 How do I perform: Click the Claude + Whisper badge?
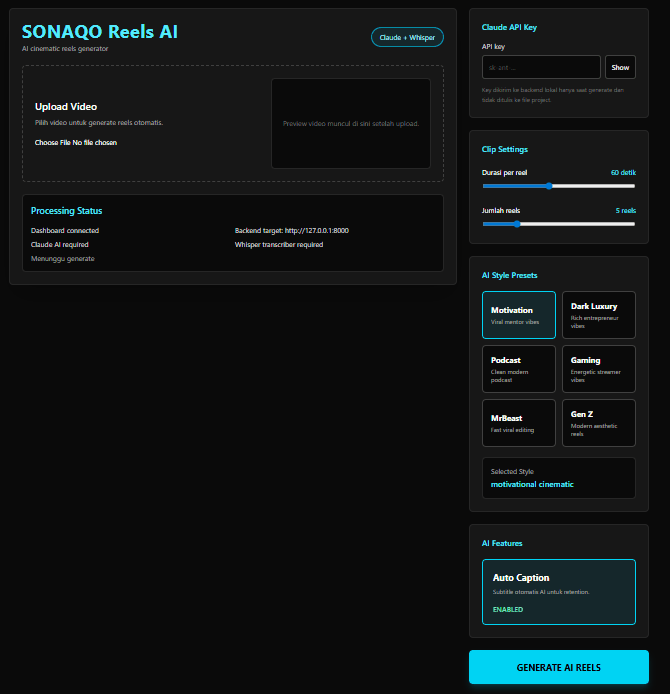point(407,37)
